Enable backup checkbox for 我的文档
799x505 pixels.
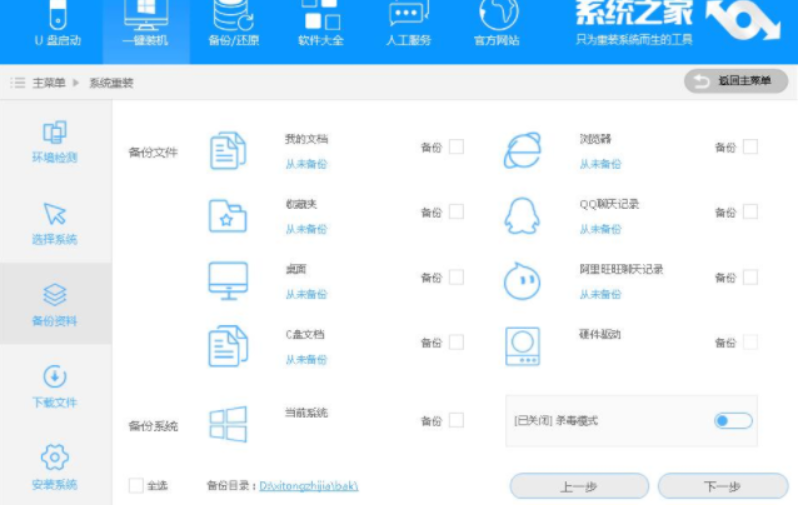coord(456,147)
